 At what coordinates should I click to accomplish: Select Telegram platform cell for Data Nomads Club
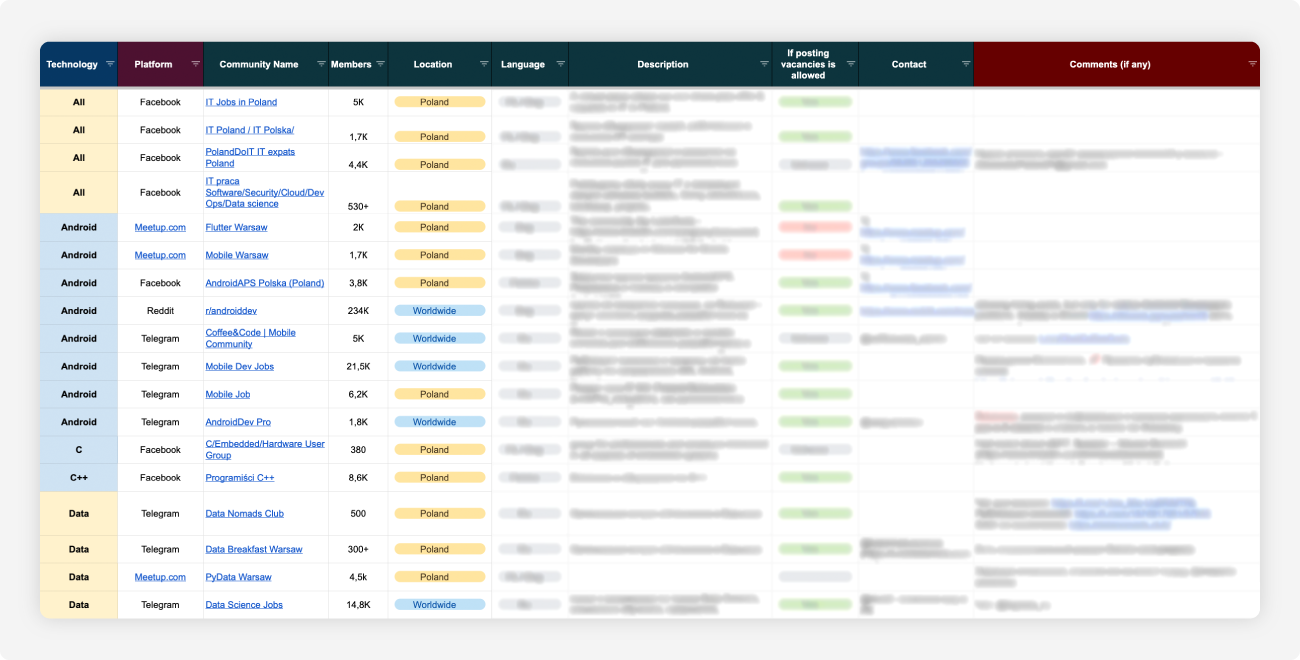(160, 514)
